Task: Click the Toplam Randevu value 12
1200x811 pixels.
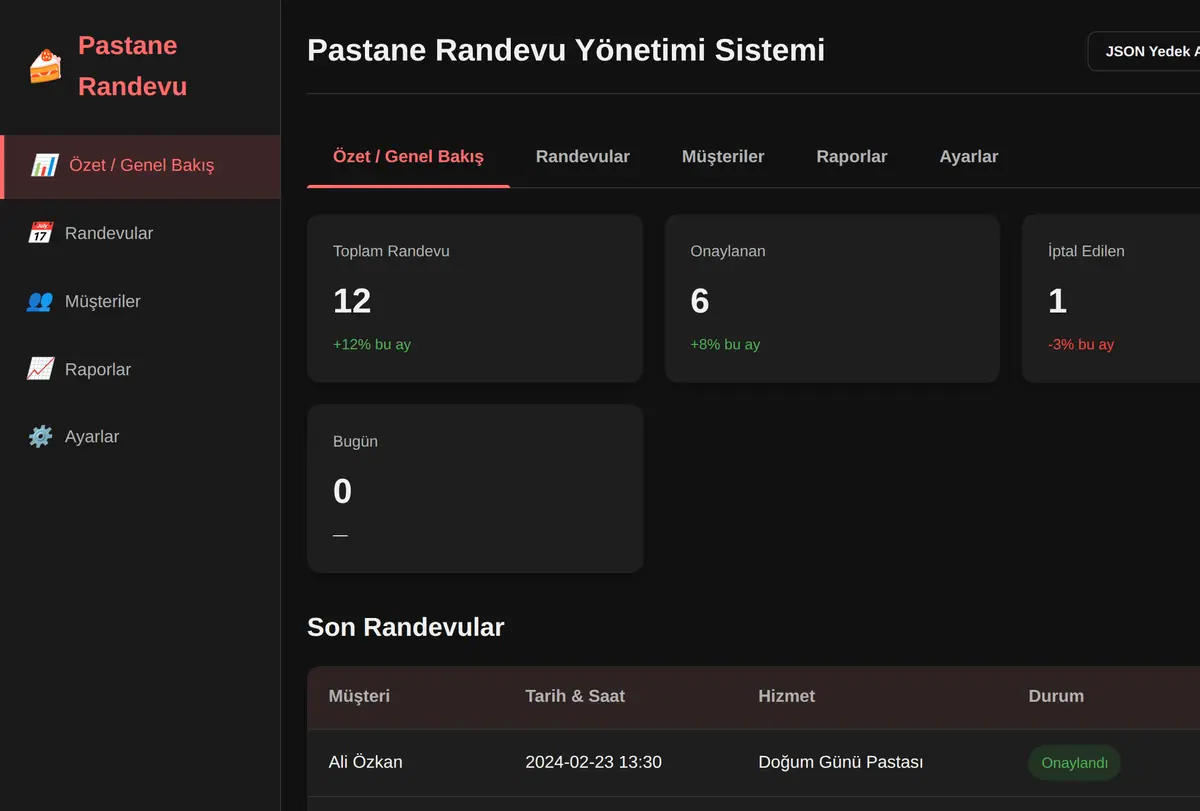Action: 352,301
